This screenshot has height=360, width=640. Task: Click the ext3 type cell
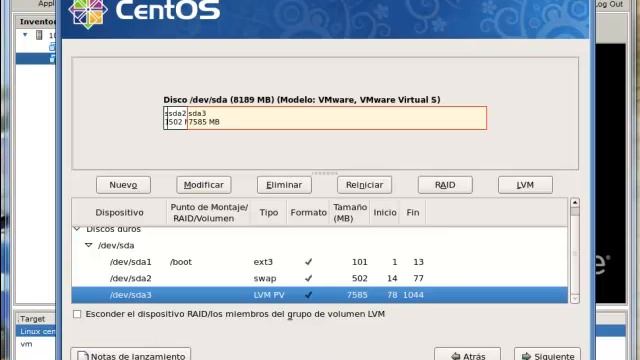coord(263,262)
